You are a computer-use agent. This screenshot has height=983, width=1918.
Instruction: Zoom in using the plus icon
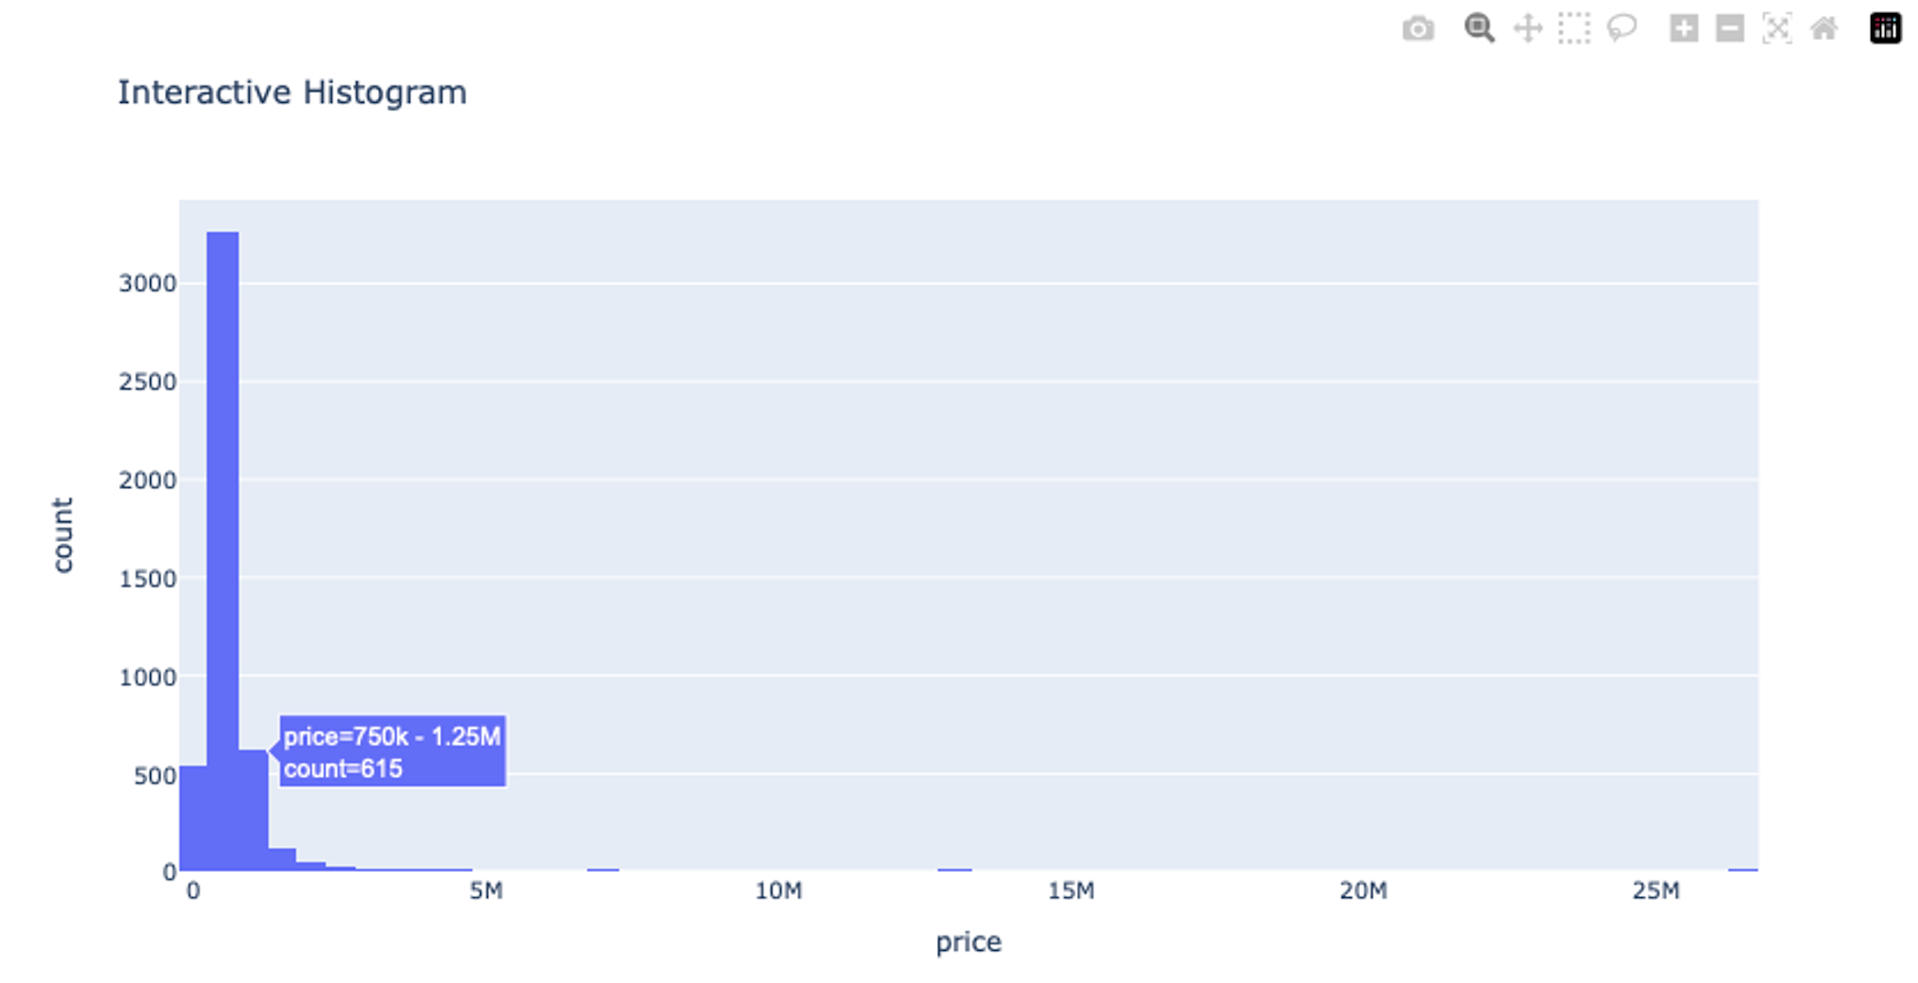click(x=1682, y=29)
